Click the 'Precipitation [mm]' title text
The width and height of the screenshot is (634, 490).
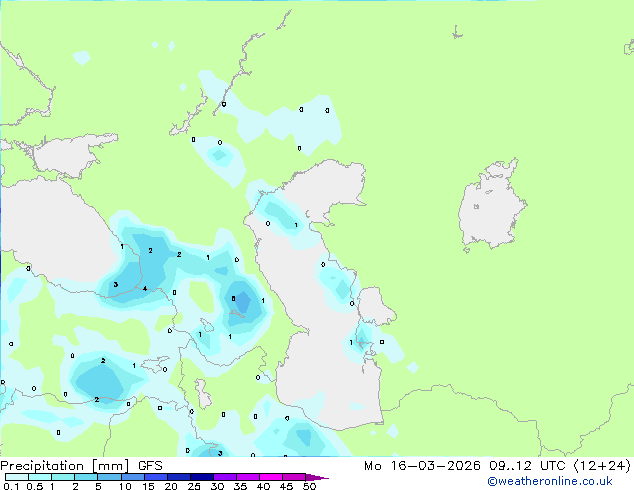[65, 466]
